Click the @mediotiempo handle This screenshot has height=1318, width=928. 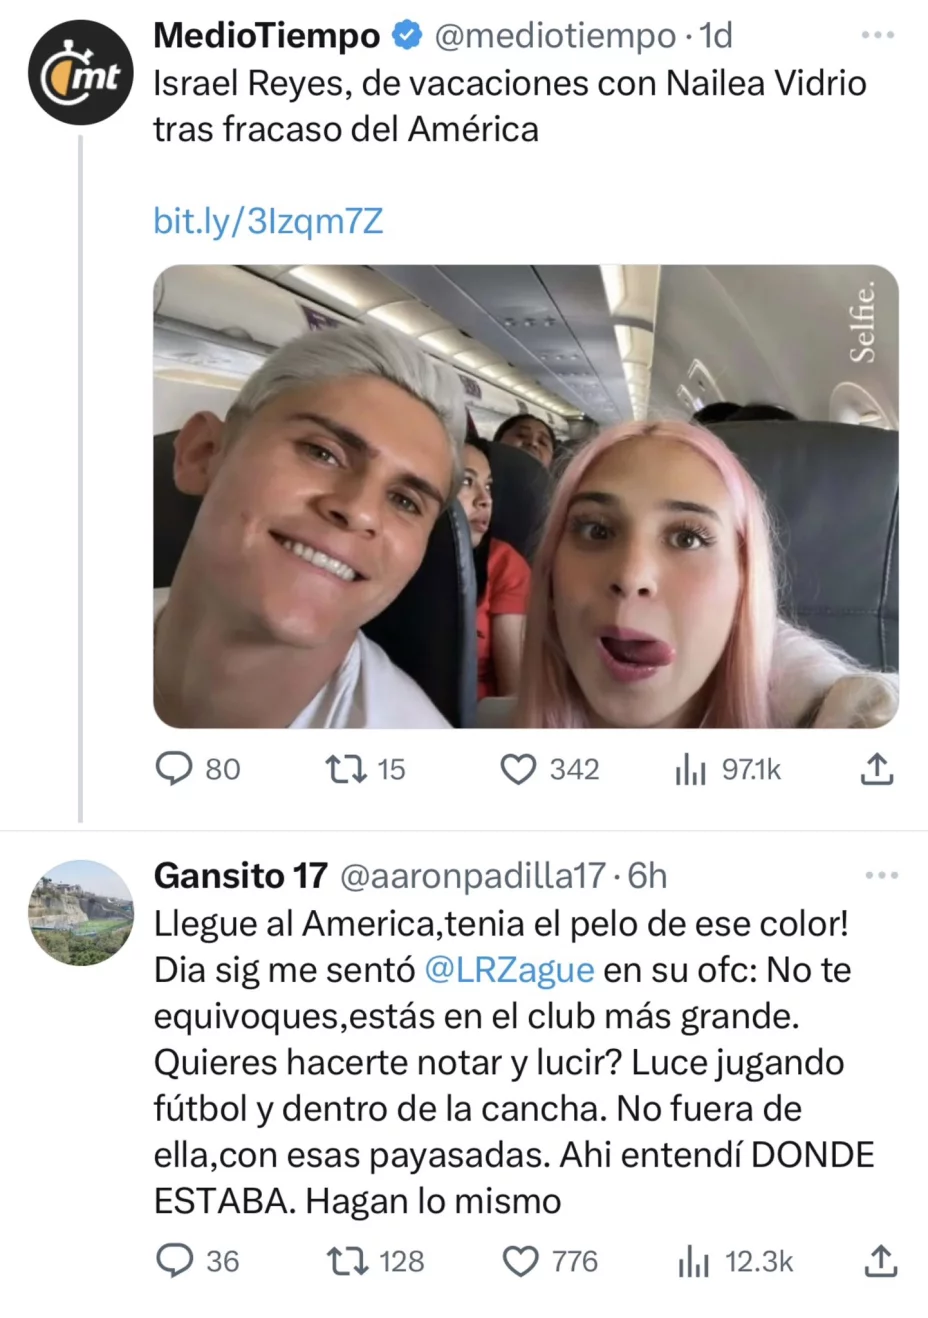click(558, 33)
